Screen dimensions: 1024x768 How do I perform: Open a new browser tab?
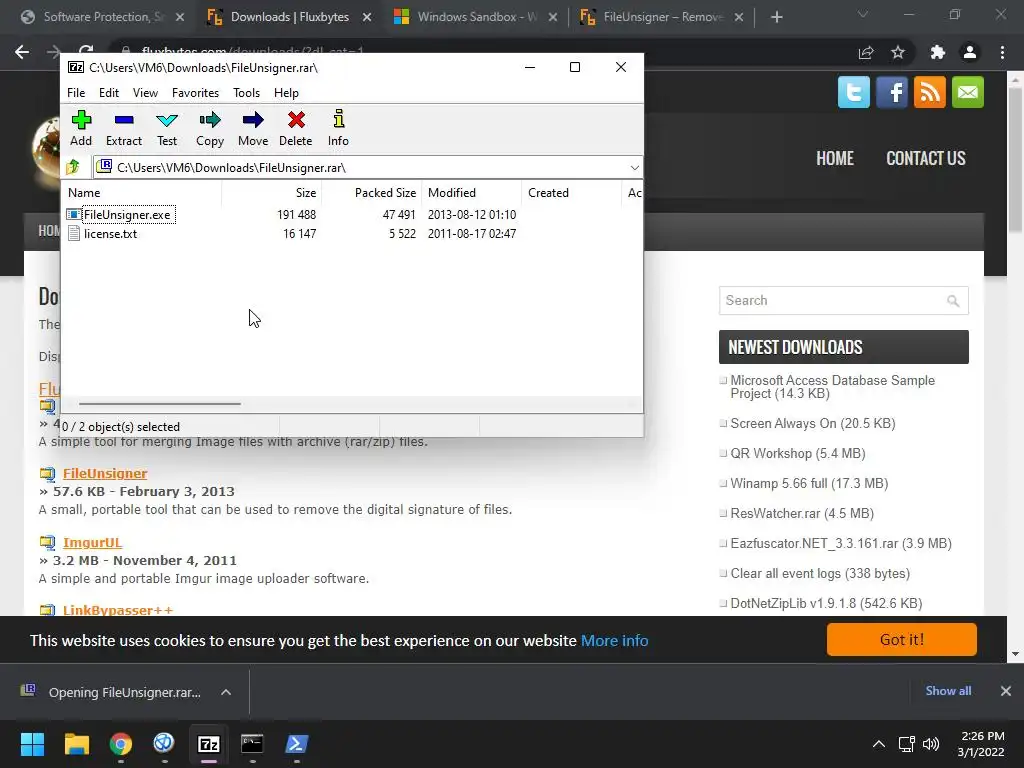776,17
